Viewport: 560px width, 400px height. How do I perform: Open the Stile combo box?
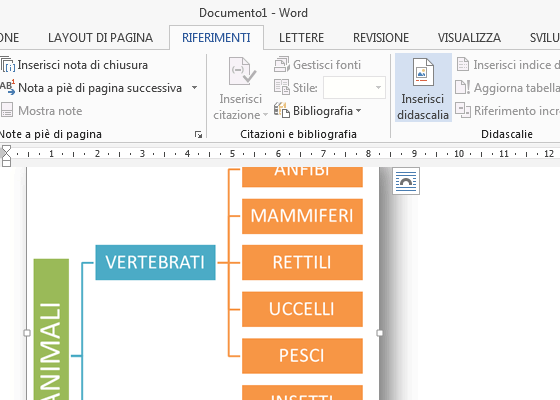point(354,88)
